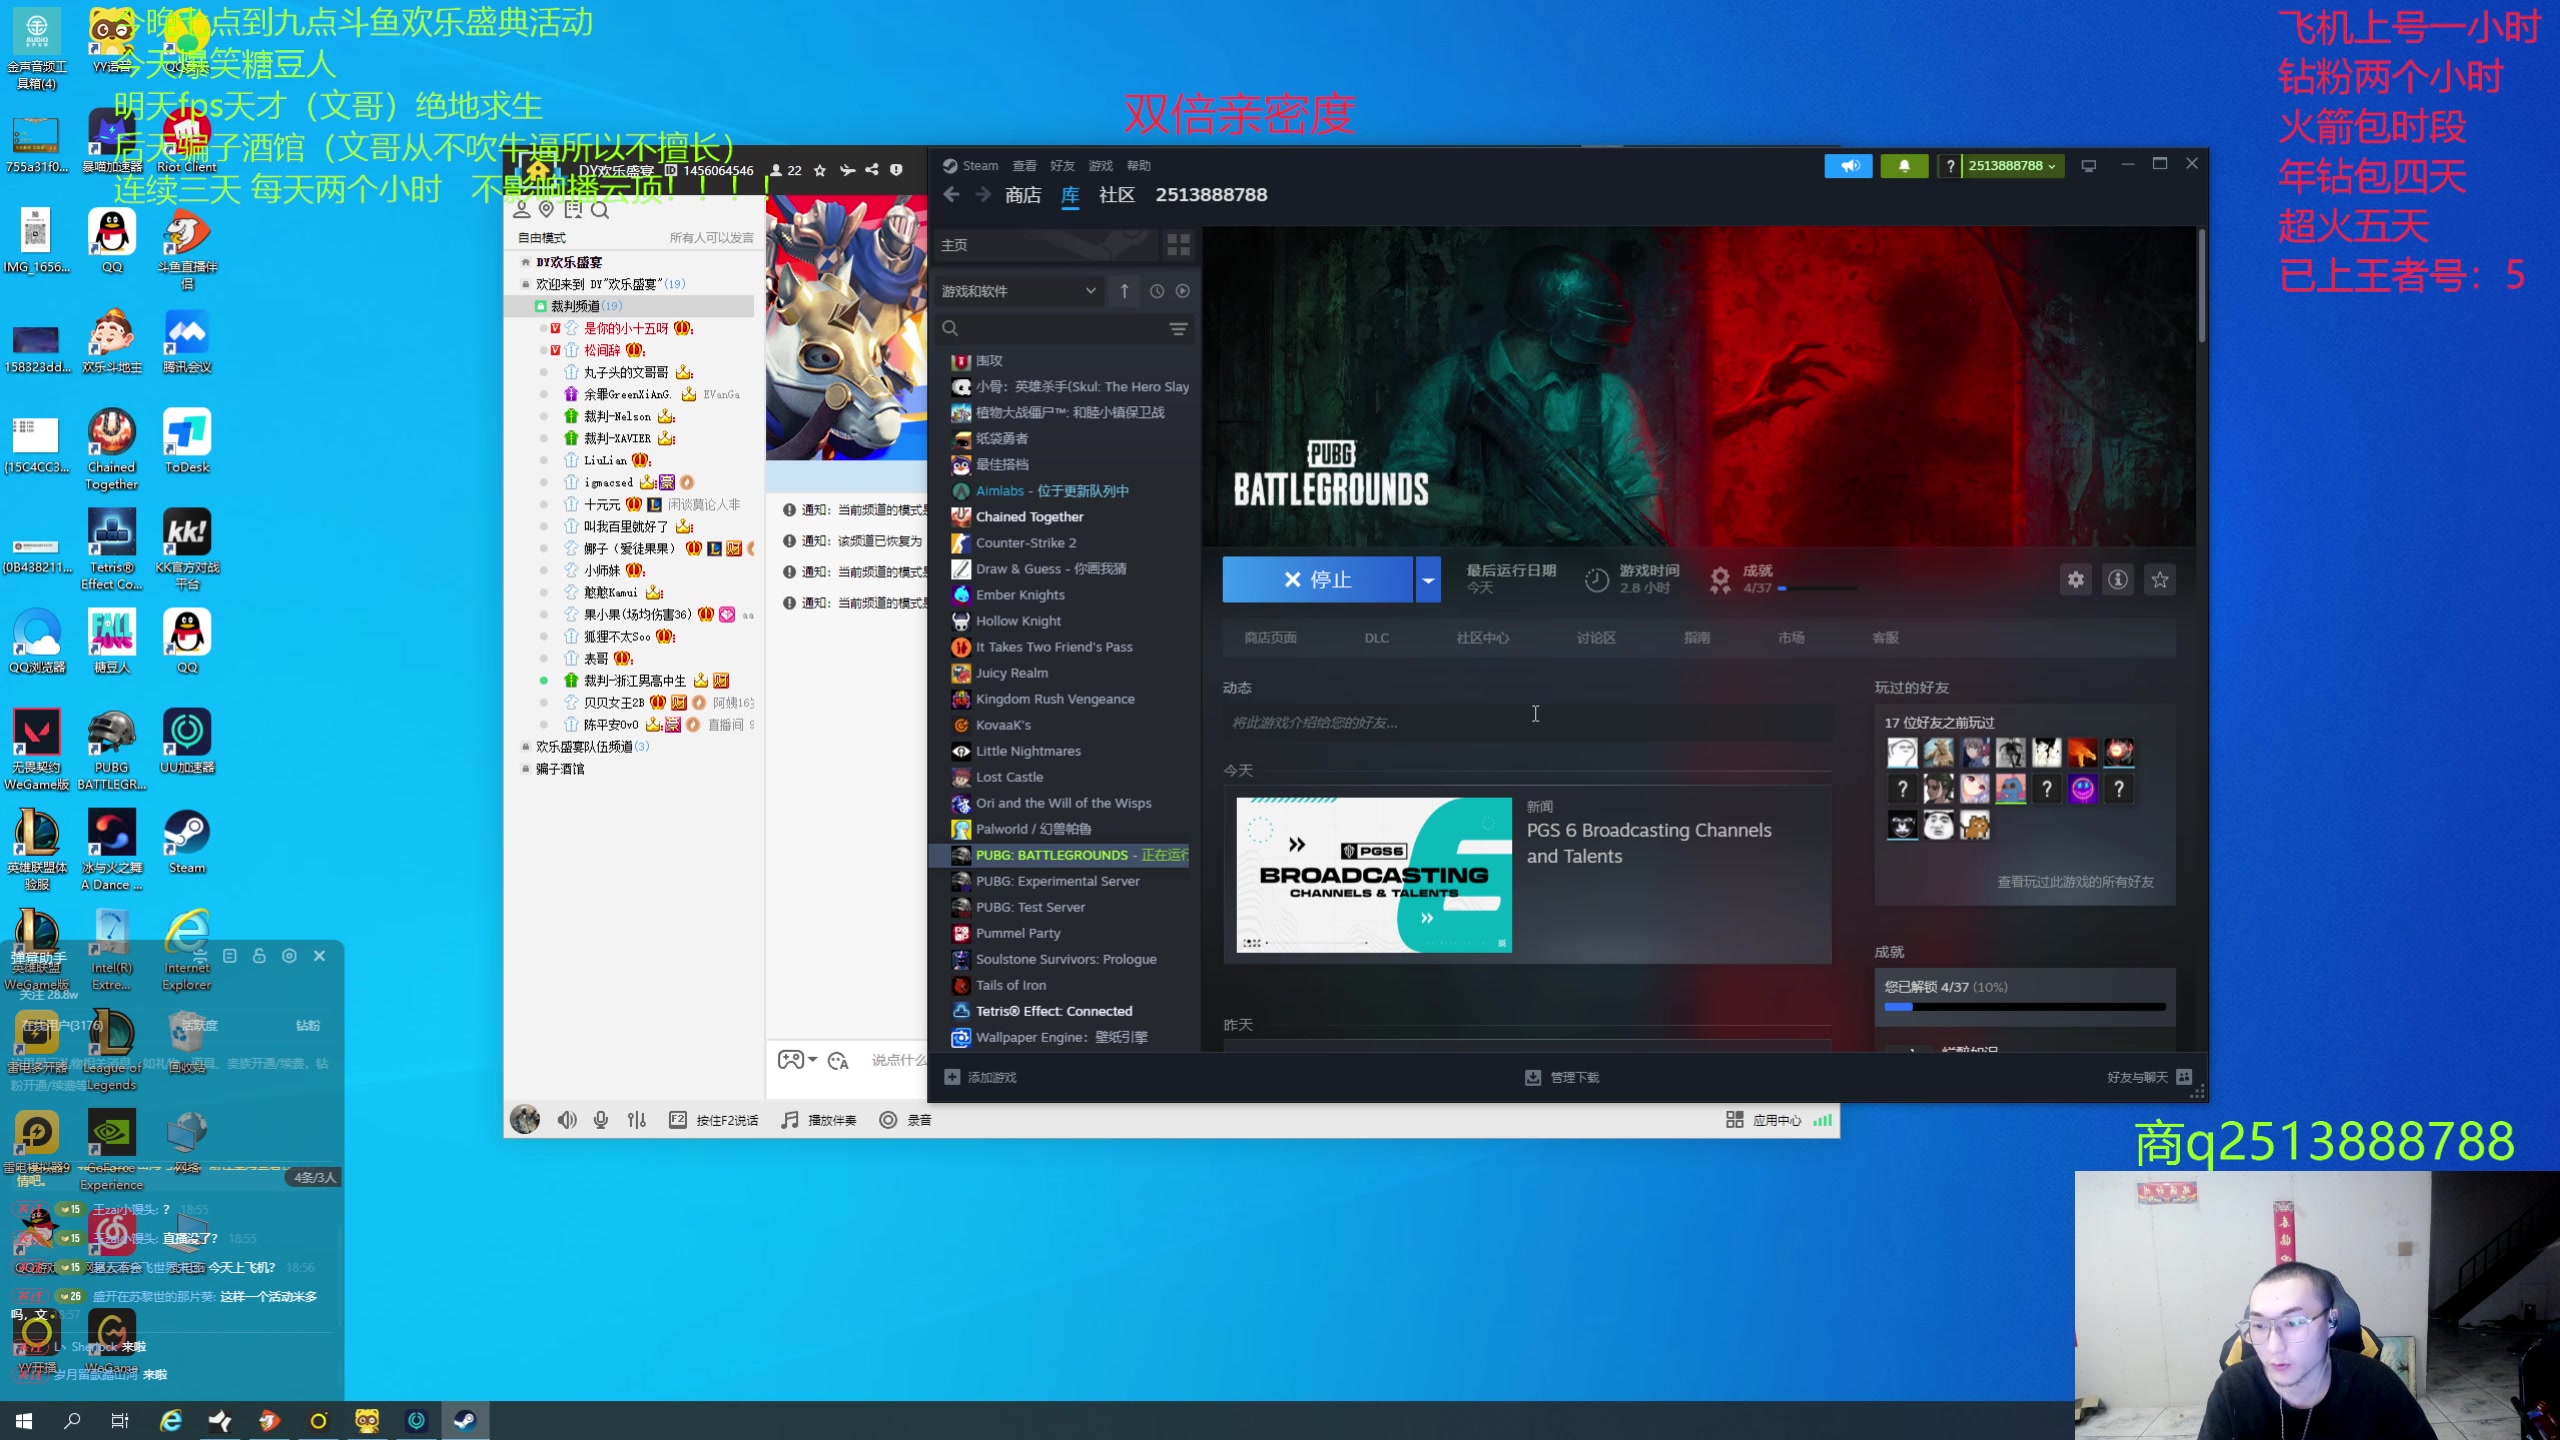This screenshot has width=2560, height=1440.
Task: Favorite PUBG with the star icon
Action: pyautogui.click(x=2160, y=580)
